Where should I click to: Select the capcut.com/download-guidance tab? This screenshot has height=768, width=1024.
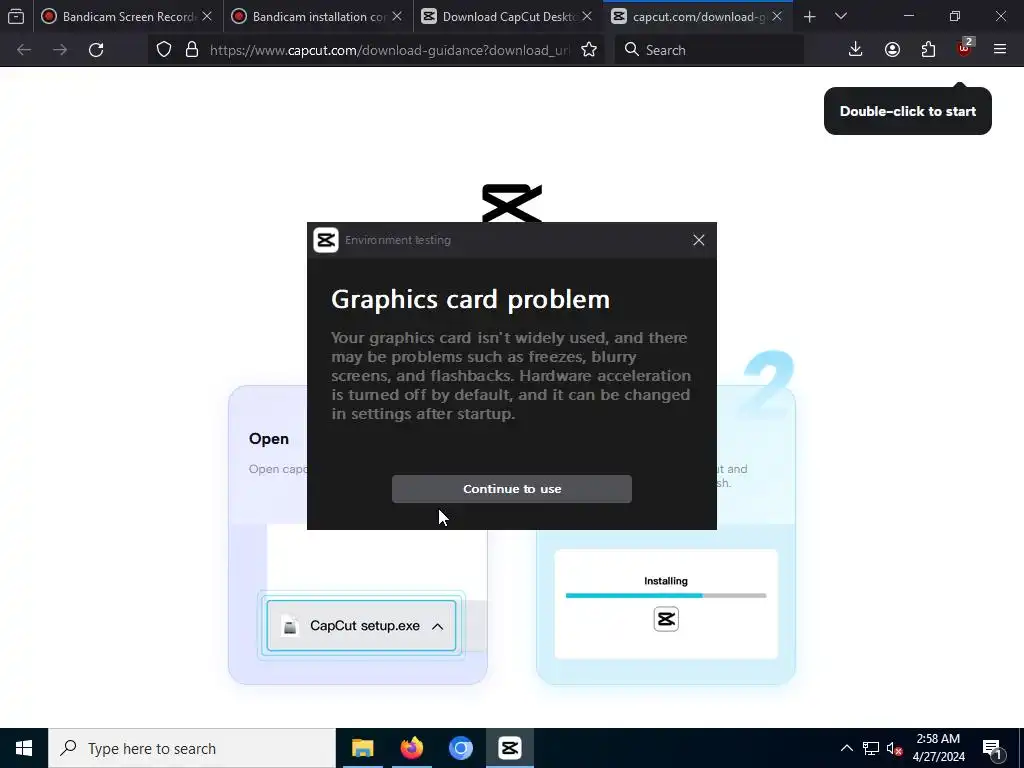[x=698, y=16]
